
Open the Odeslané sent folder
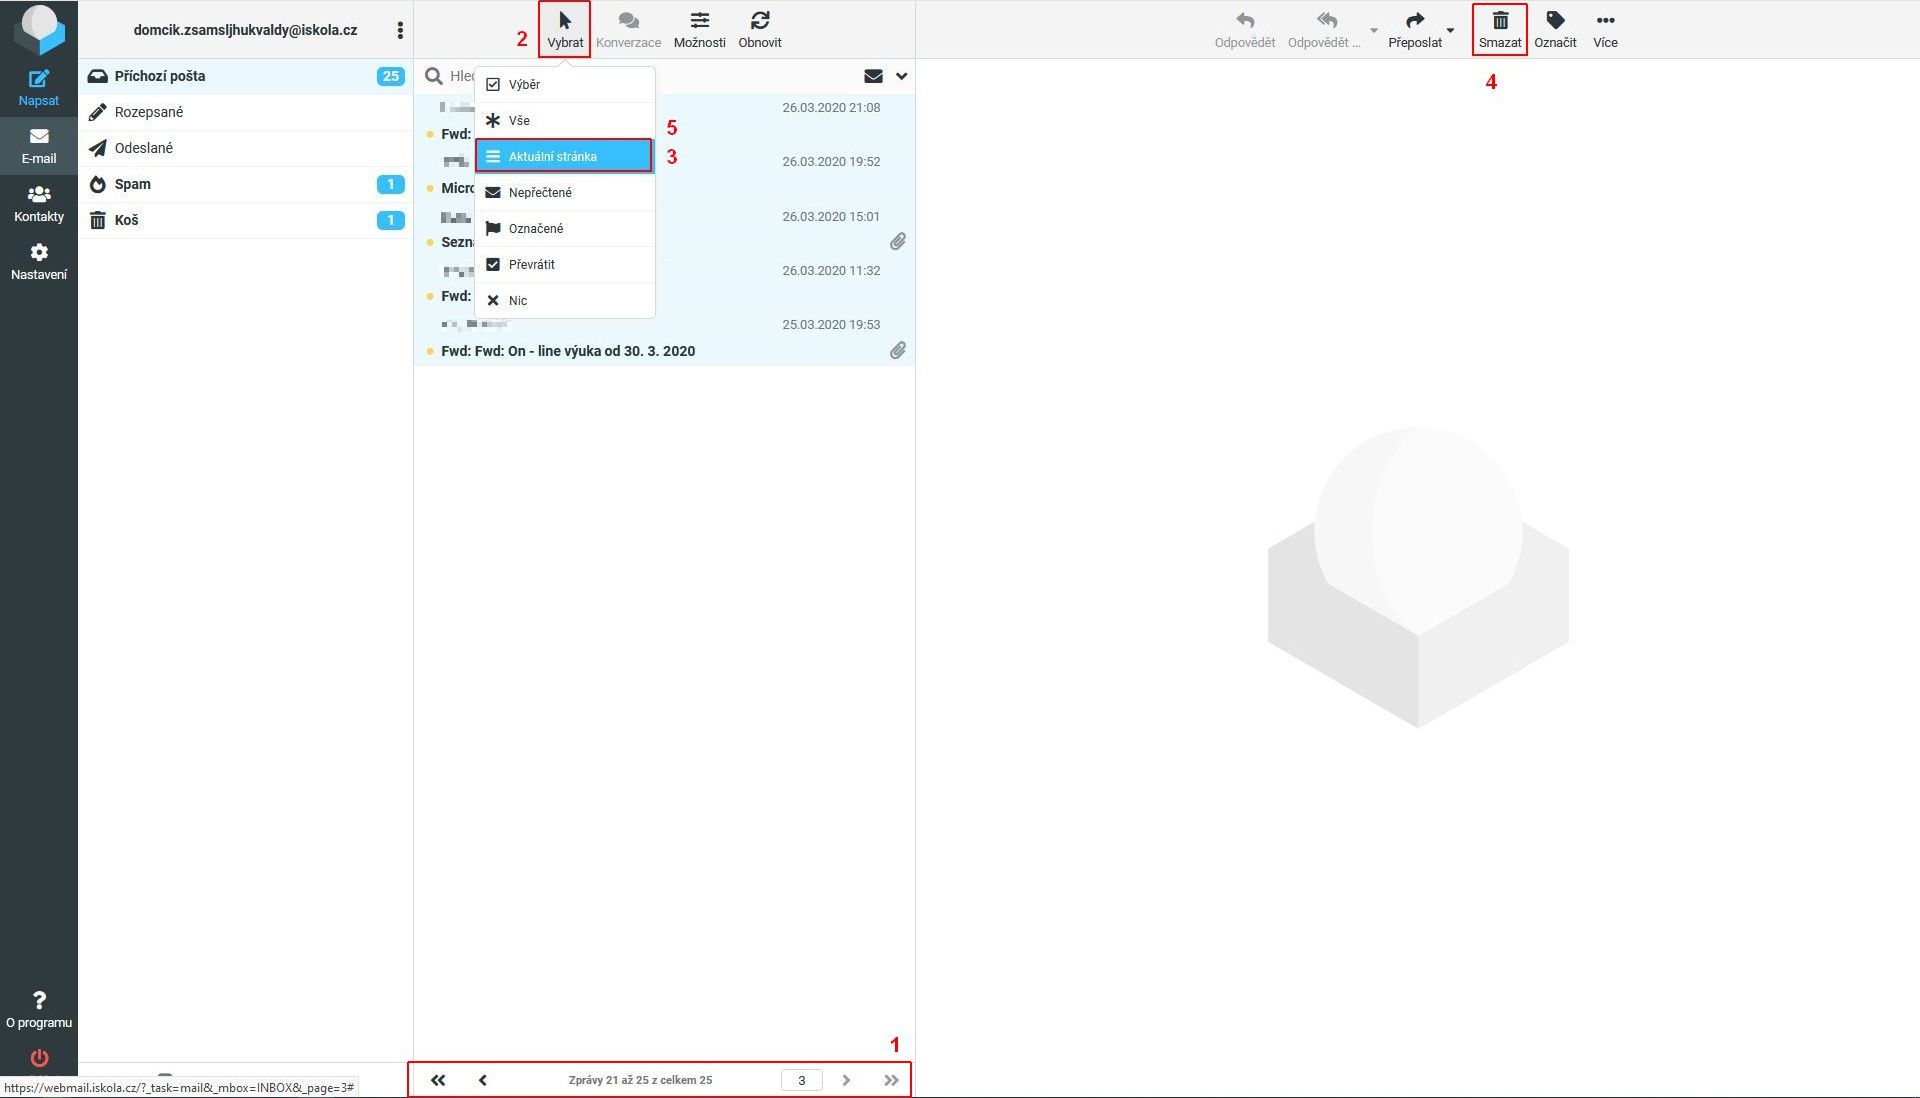245,148
